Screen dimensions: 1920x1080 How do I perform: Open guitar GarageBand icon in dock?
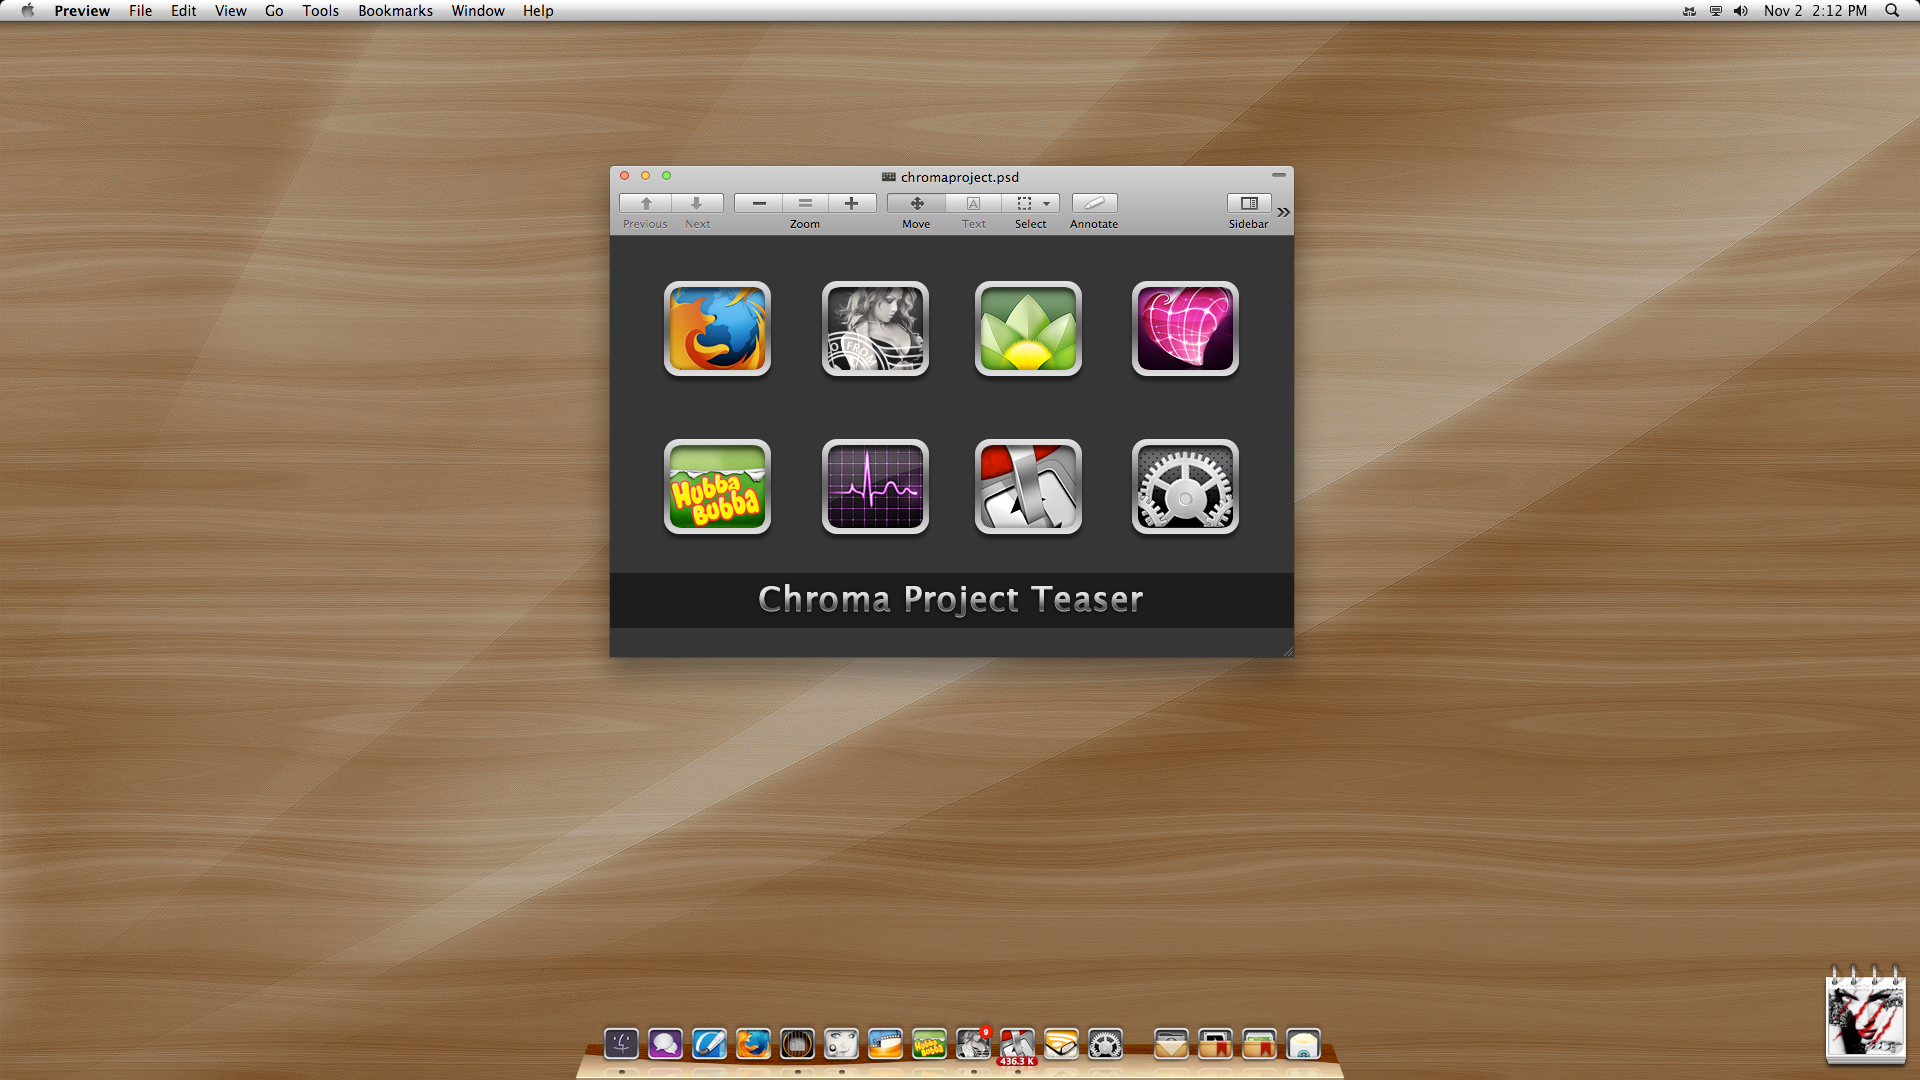(x=797, y=1044)
